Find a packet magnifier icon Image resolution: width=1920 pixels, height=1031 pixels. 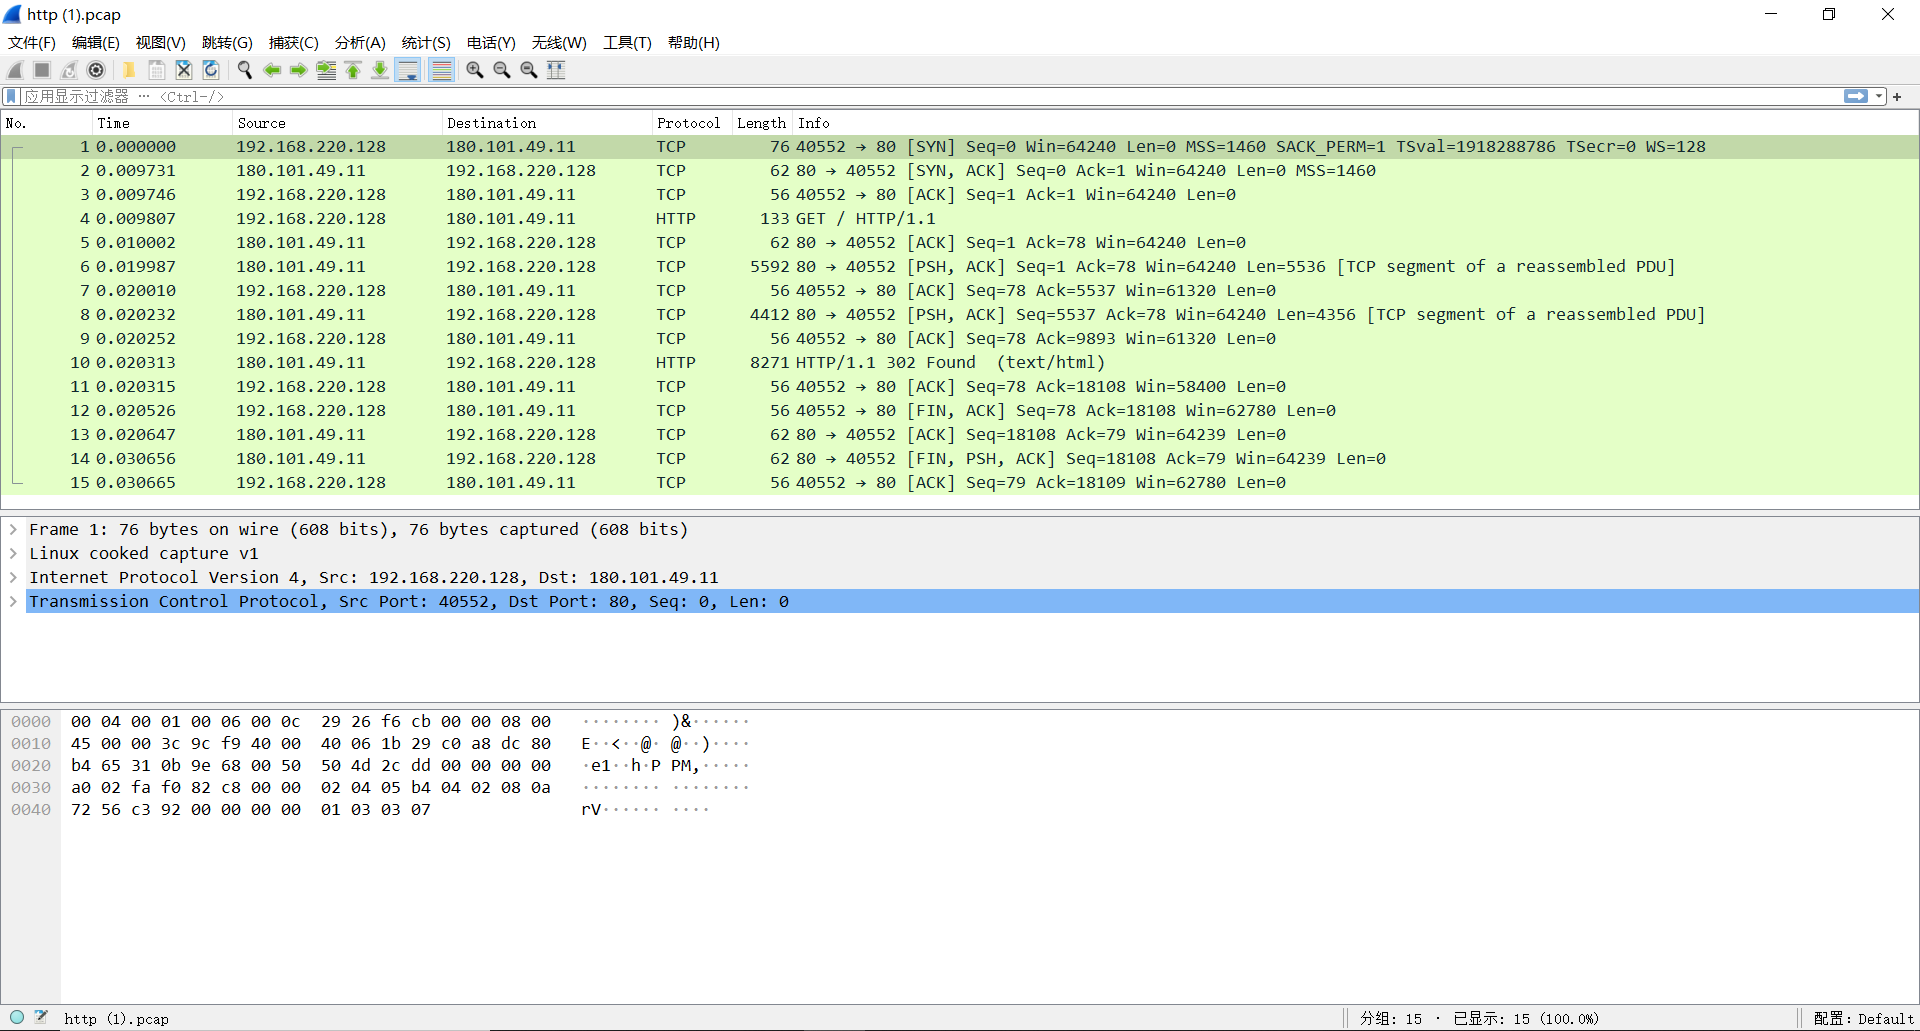244,70
